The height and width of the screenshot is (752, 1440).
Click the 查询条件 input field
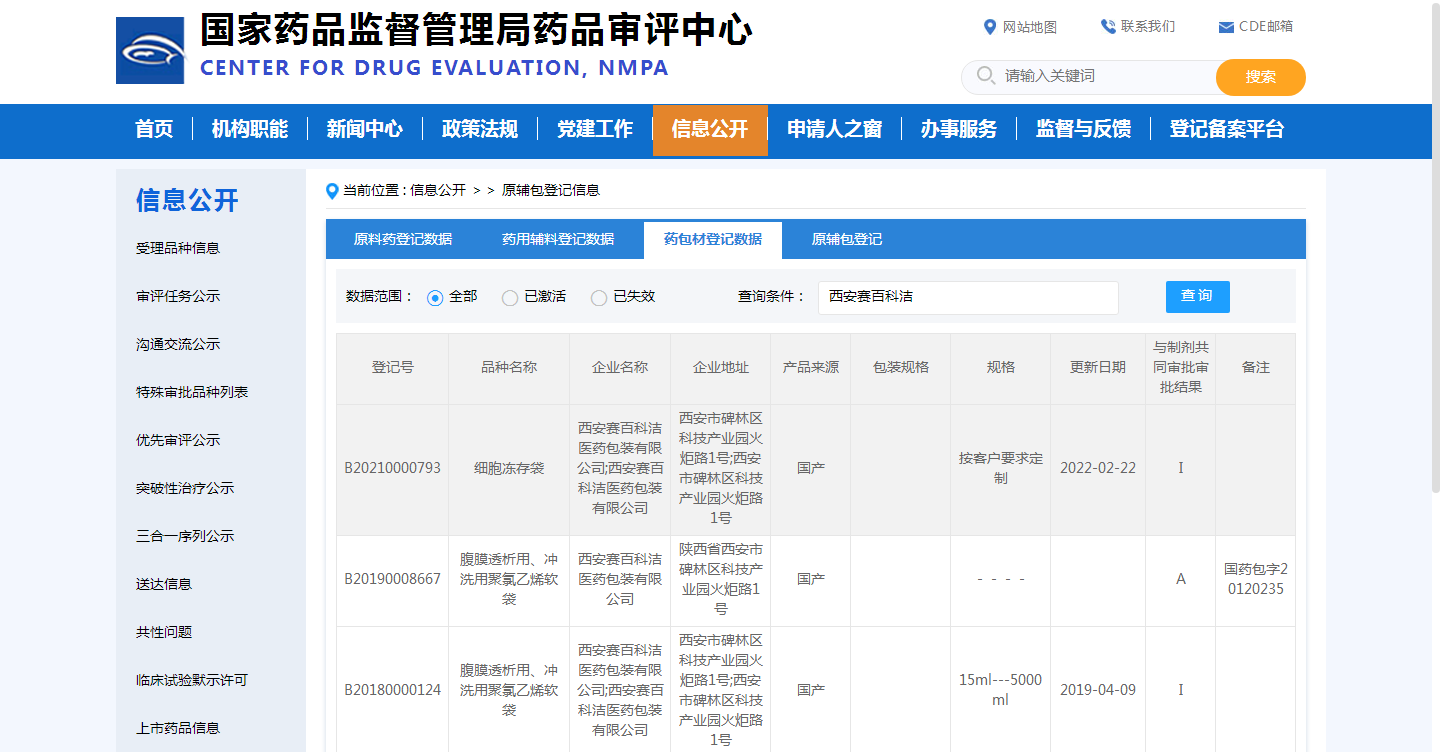tap(968, 297)
